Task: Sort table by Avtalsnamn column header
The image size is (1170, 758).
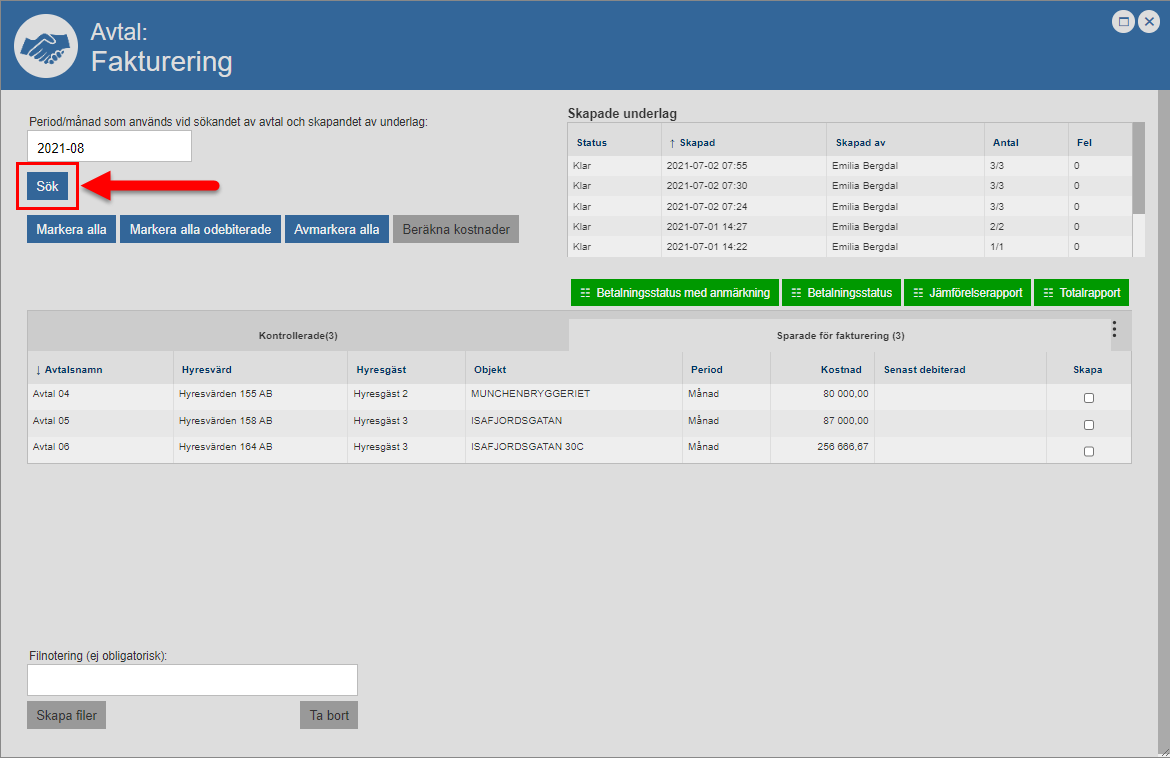Action: [x=73, y=370]
